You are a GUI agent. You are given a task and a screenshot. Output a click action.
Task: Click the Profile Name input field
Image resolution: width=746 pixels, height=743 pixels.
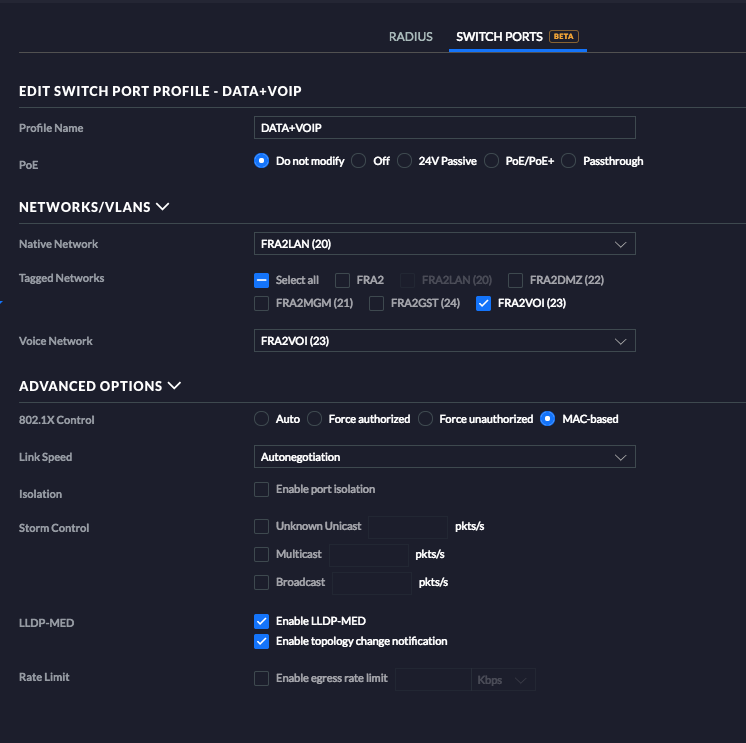click(x=445, y=128)
